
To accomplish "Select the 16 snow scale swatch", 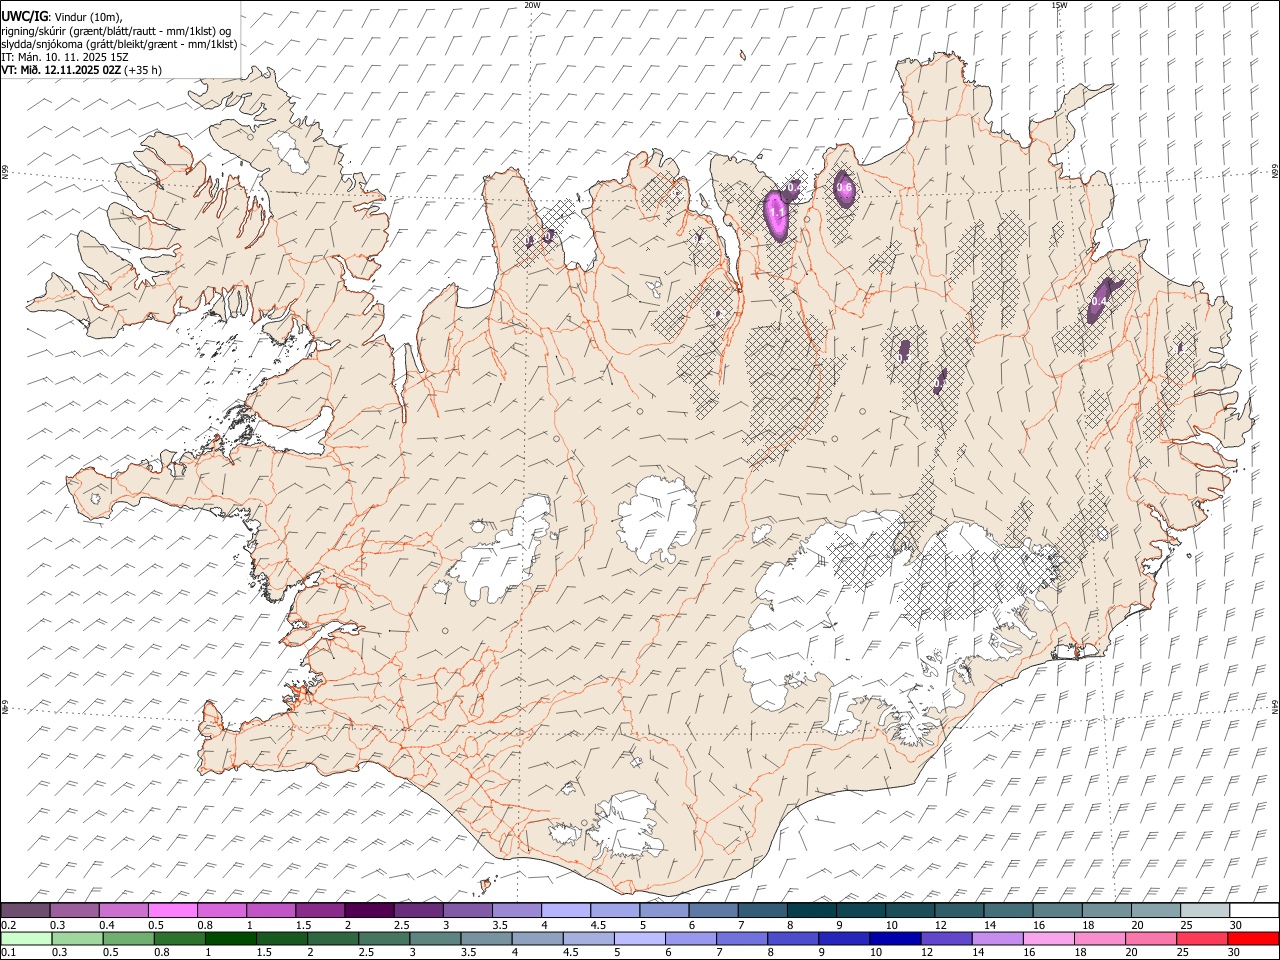I will point(1057,911).
